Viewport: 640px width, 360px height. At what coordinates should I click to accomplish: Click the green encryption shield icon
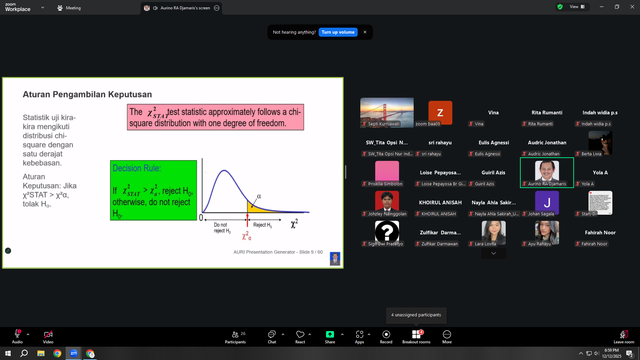click(x=560, y=7)
